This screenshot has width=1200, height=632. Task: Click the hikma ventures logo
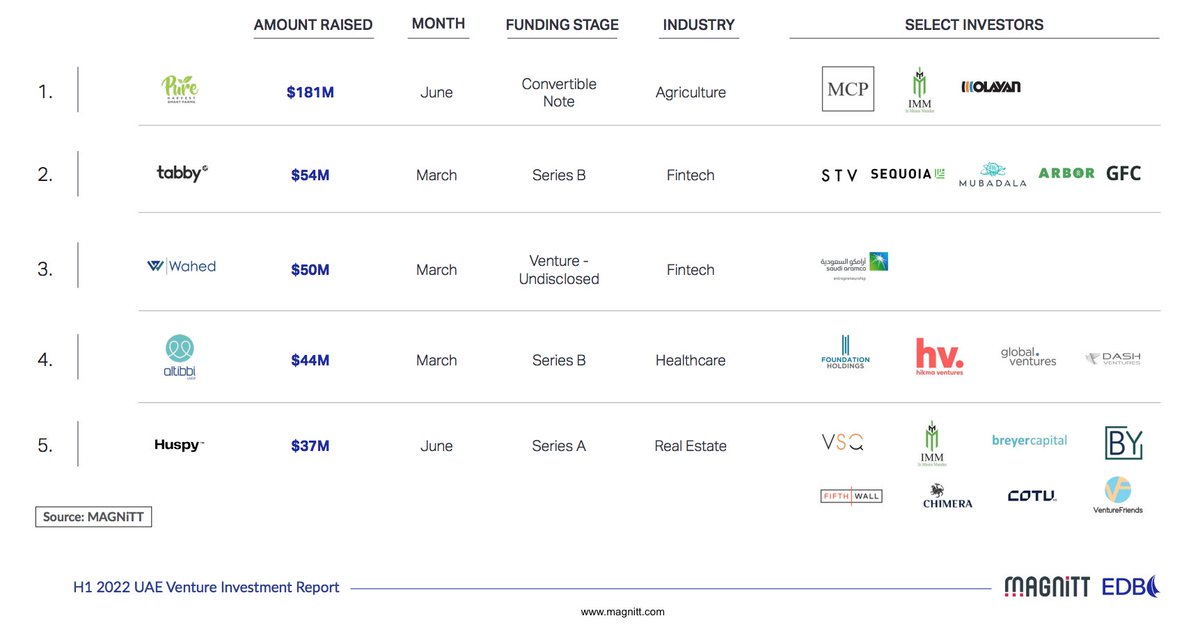(x=940, y=357)
